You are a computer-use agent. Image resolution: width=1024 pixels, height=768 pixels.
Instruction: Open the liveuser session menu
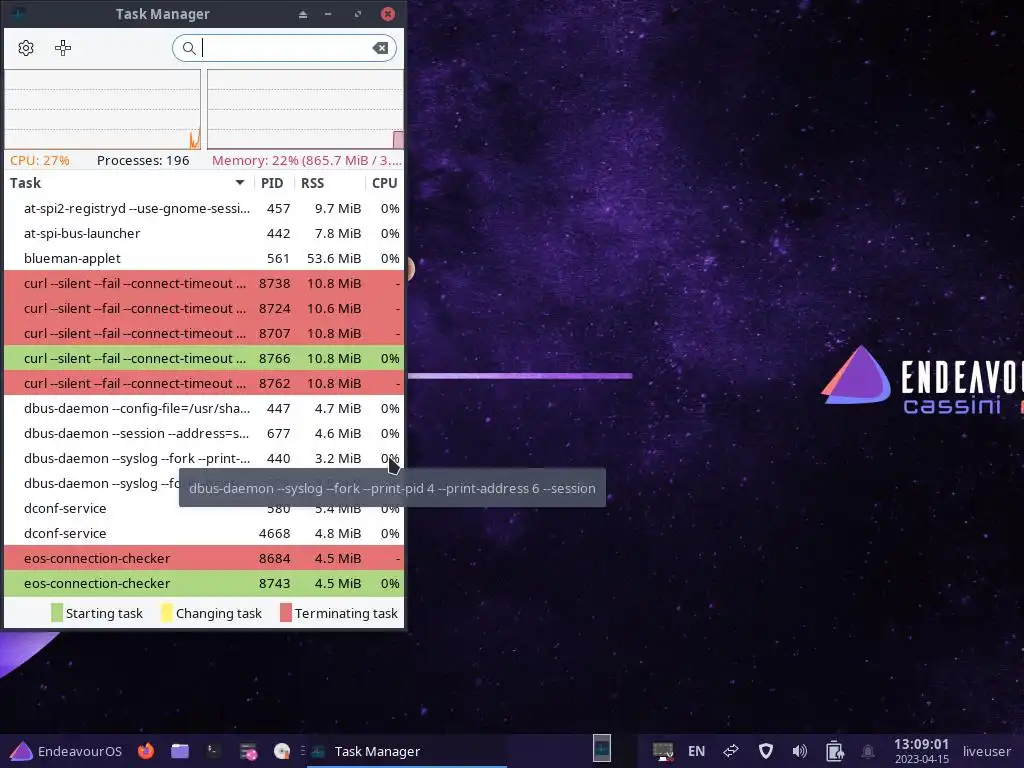coord(987,752)
